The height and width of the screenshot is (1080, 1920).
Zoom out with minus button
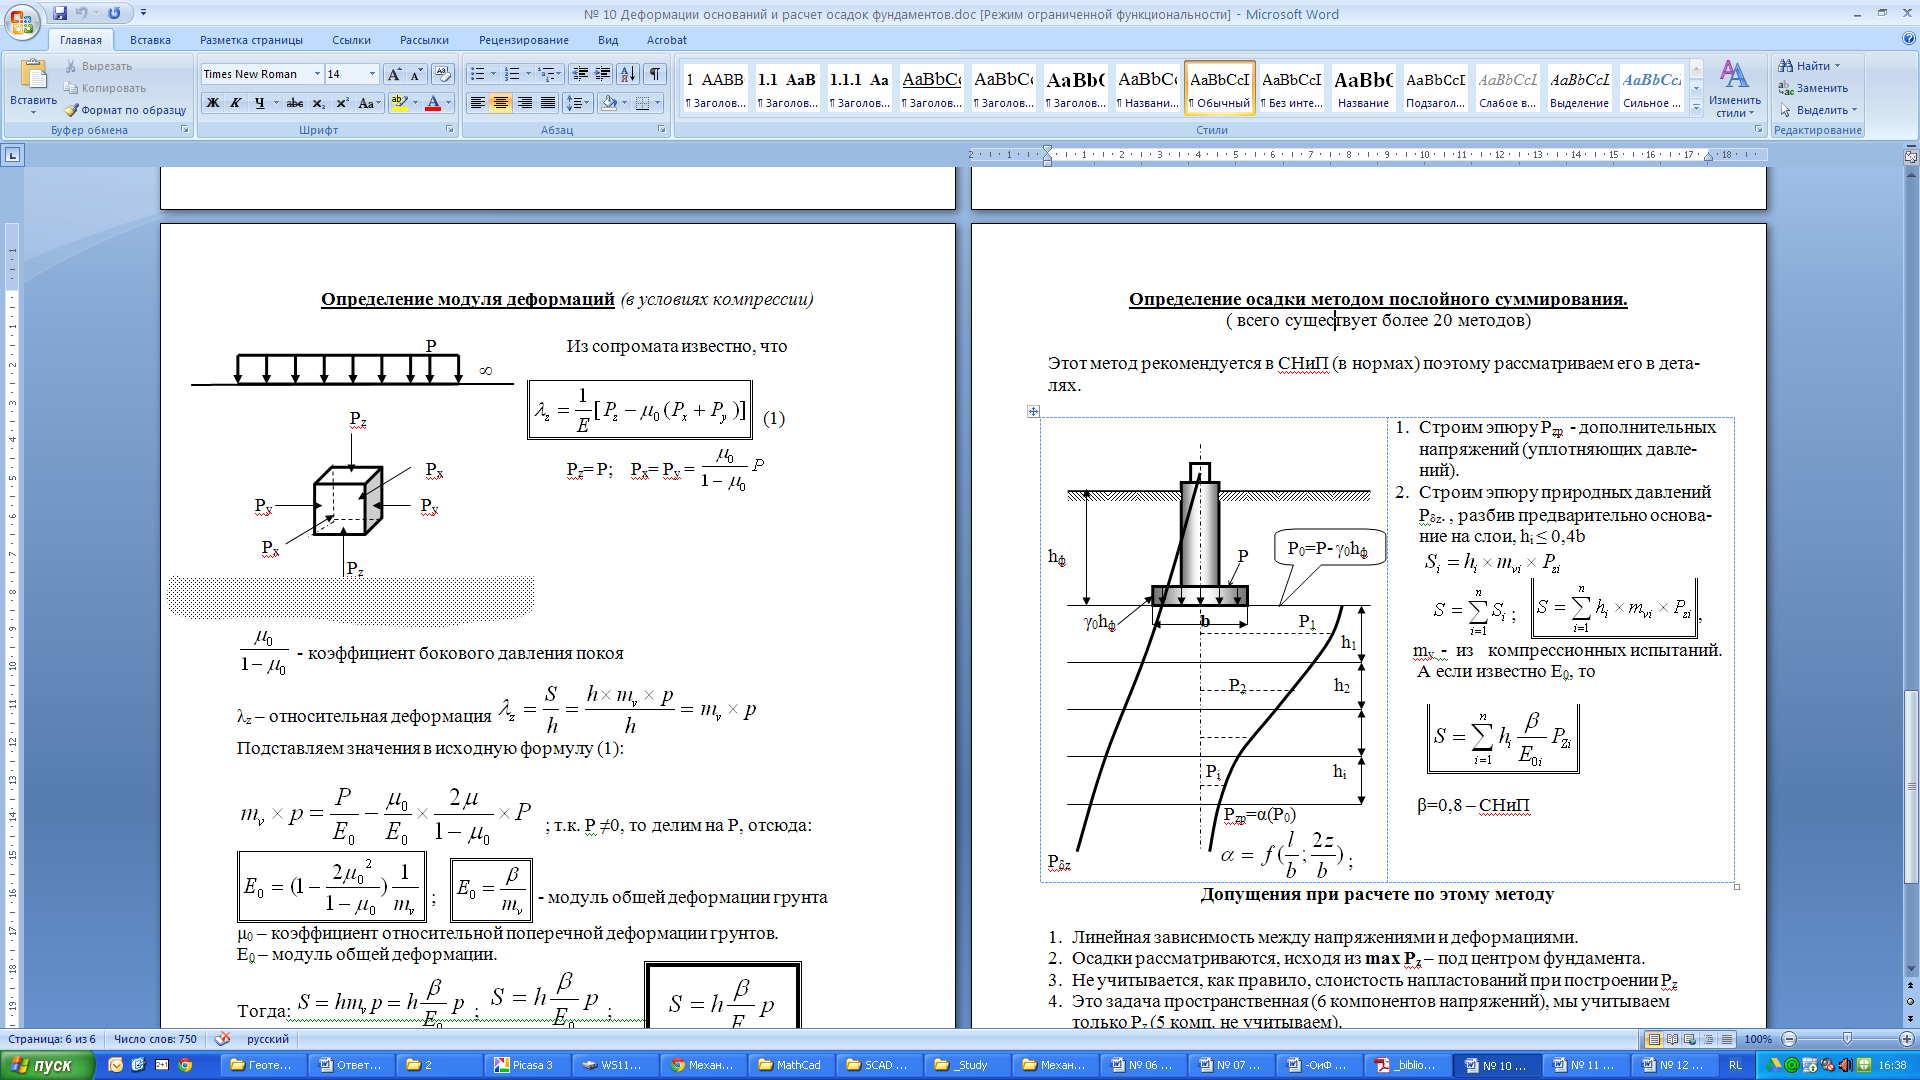[1790, 1039]
